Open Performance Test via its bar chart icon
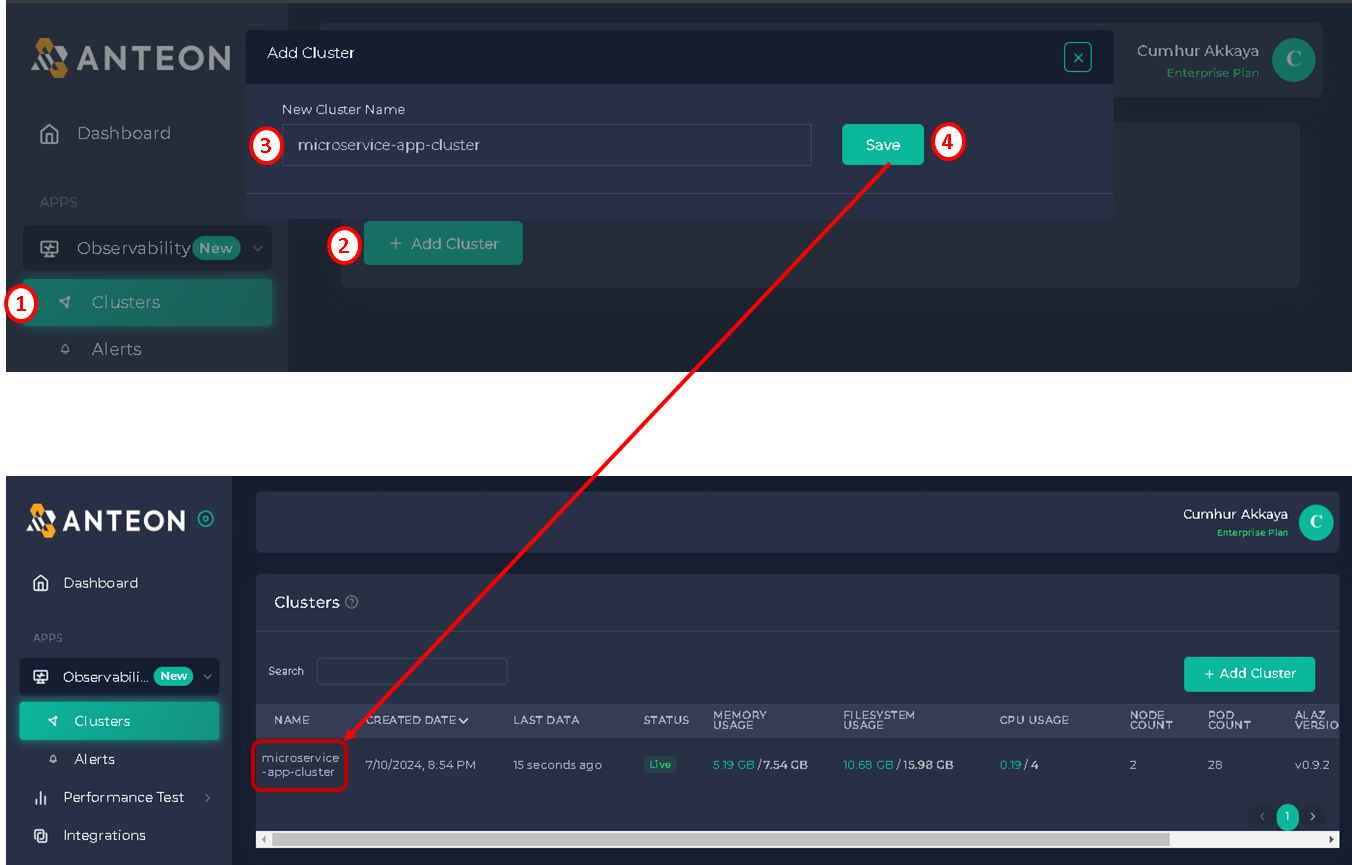 point(41,797)
